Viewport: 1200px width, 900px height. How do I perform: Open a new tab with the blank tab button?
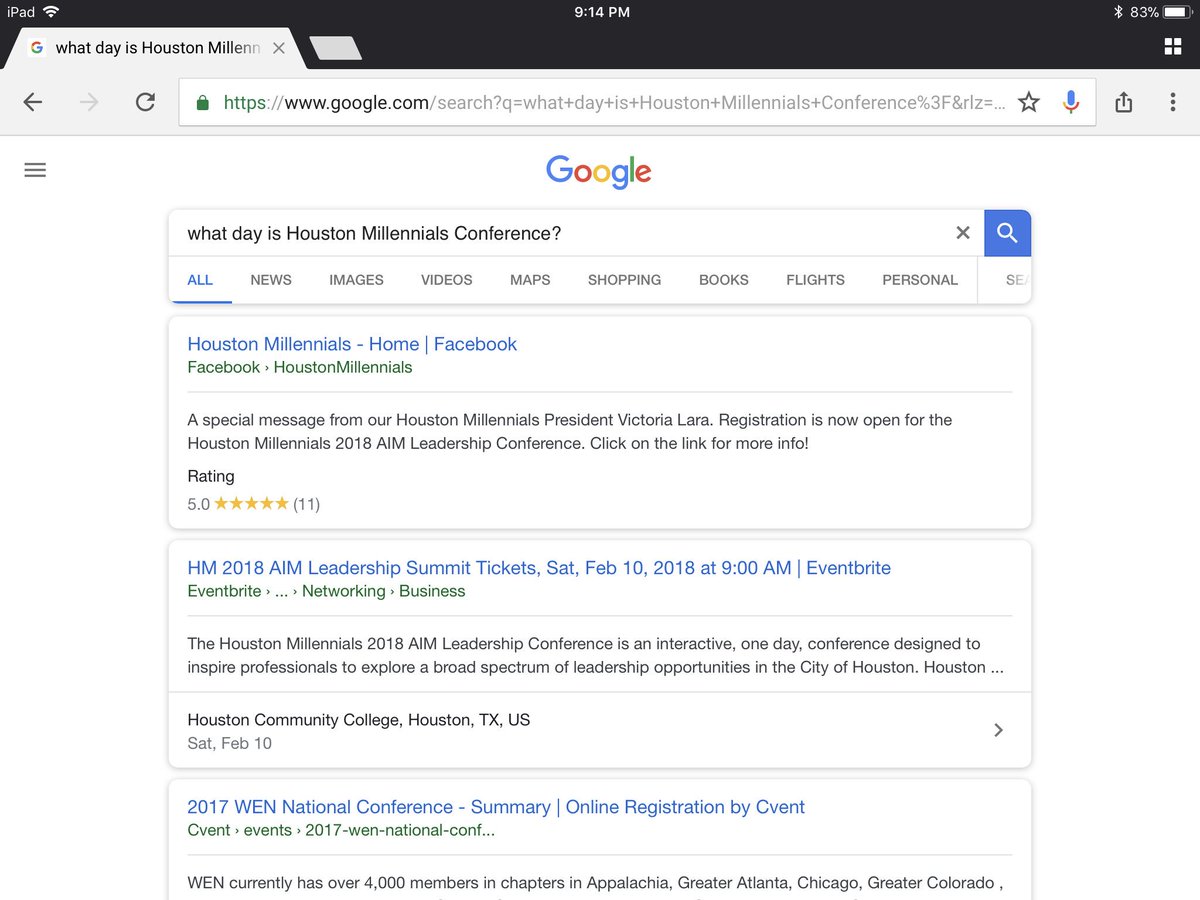(336, 48)
